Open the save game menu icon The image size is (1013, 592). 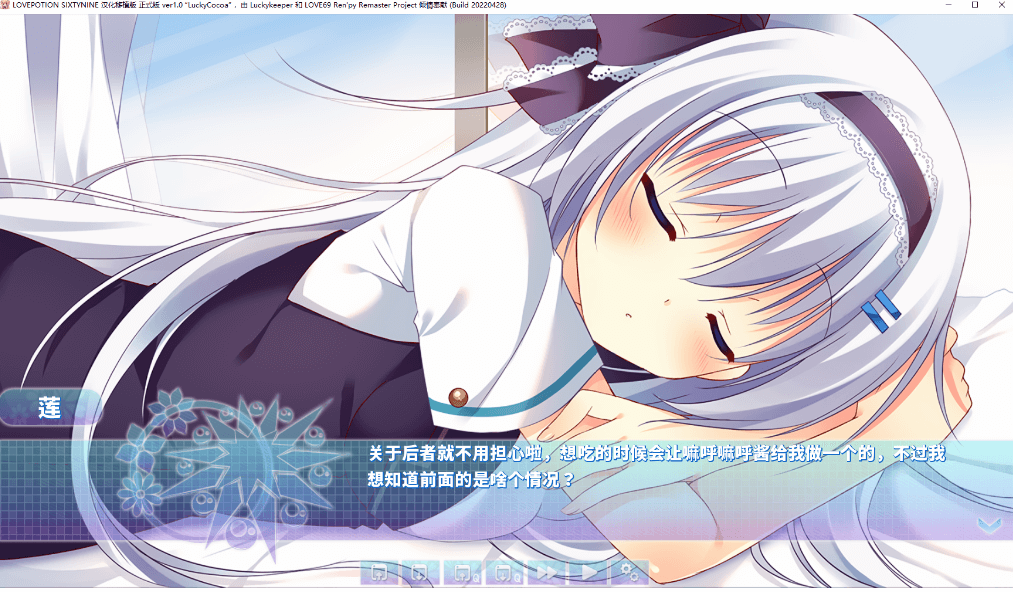(x=380, y=572)
